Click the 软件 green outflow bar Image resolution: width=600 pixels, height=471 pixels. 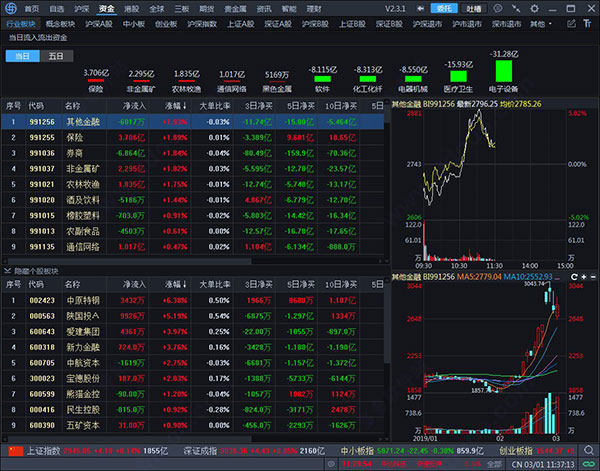tap(322, 79)
